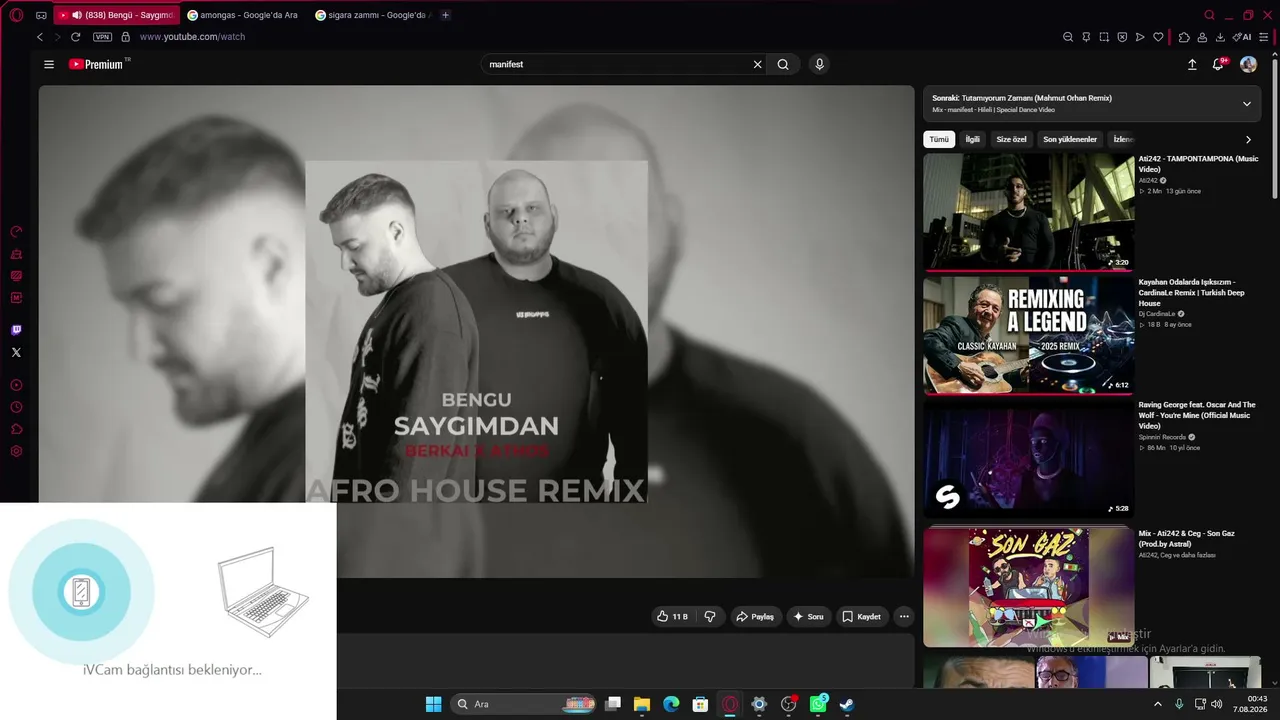
Task: Open the Ati242 TAMPONTAMPONA video thumbnail
Action: click(x=1029, y=212)
